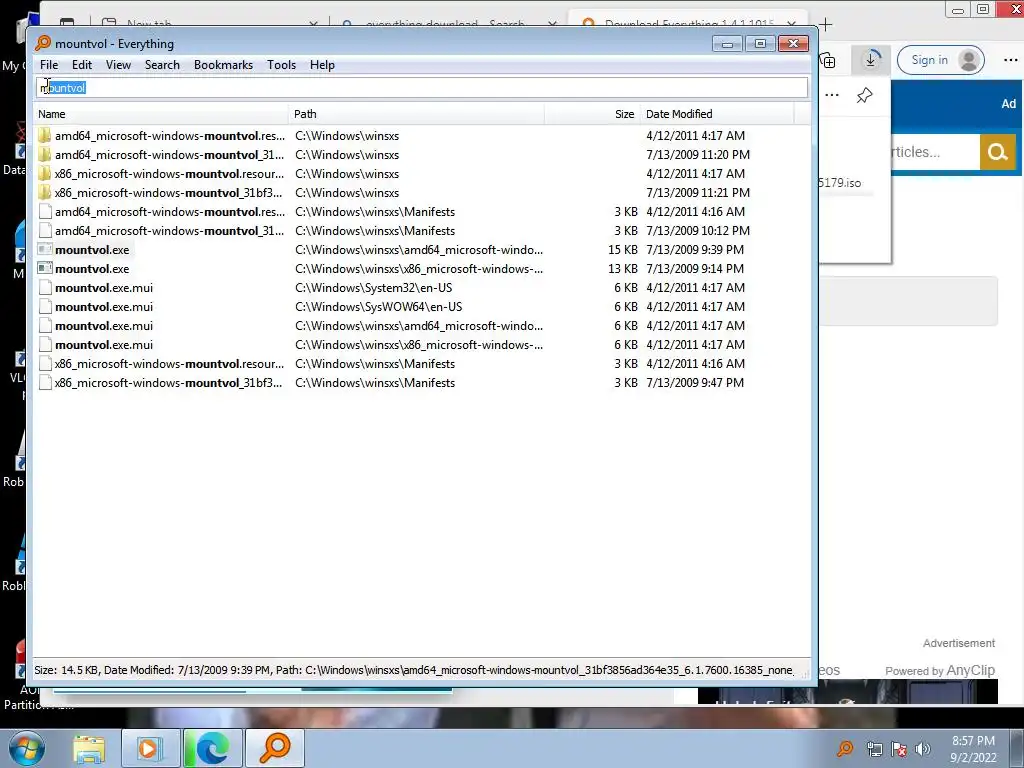Click Everything magnifier taskbar button
This screenshot has height=768, width=1024.
[275, 748]
